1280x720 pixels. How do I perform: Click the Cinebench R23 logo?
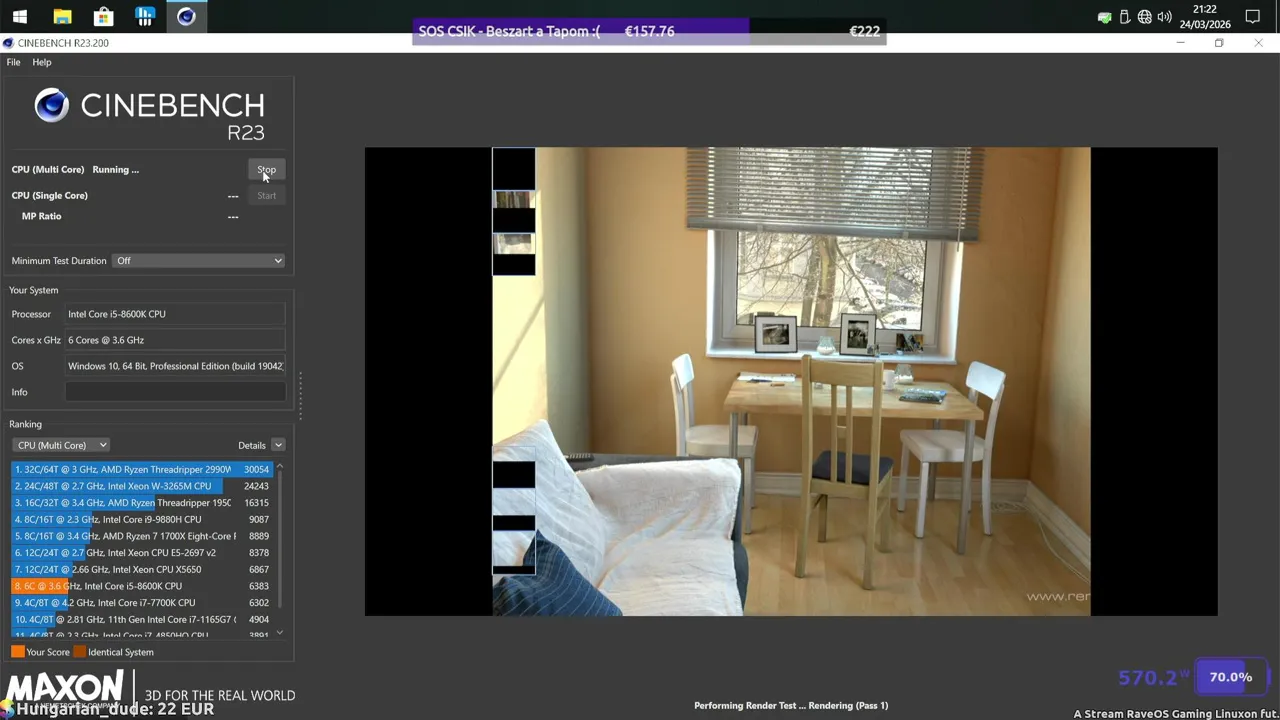point(149,113)
